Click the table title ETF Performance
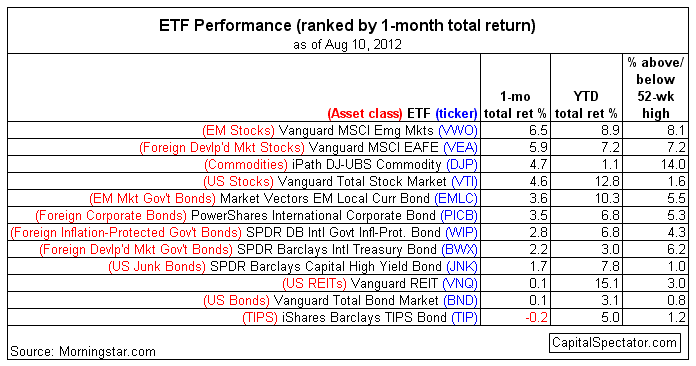Screen dimensions: 696x366 pyautogui.click(x=225, y=25)
